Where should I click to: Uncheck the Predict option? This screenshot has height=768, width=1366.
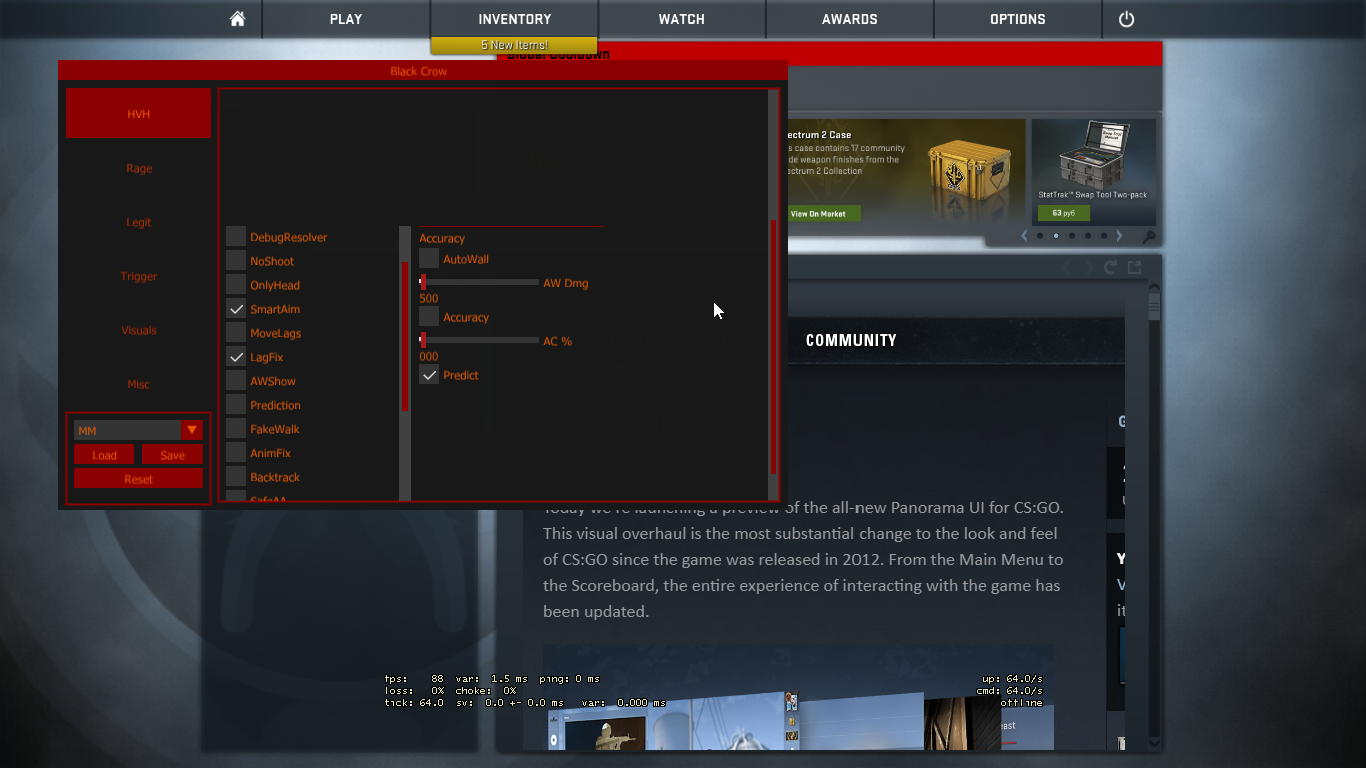pos(429,375)
